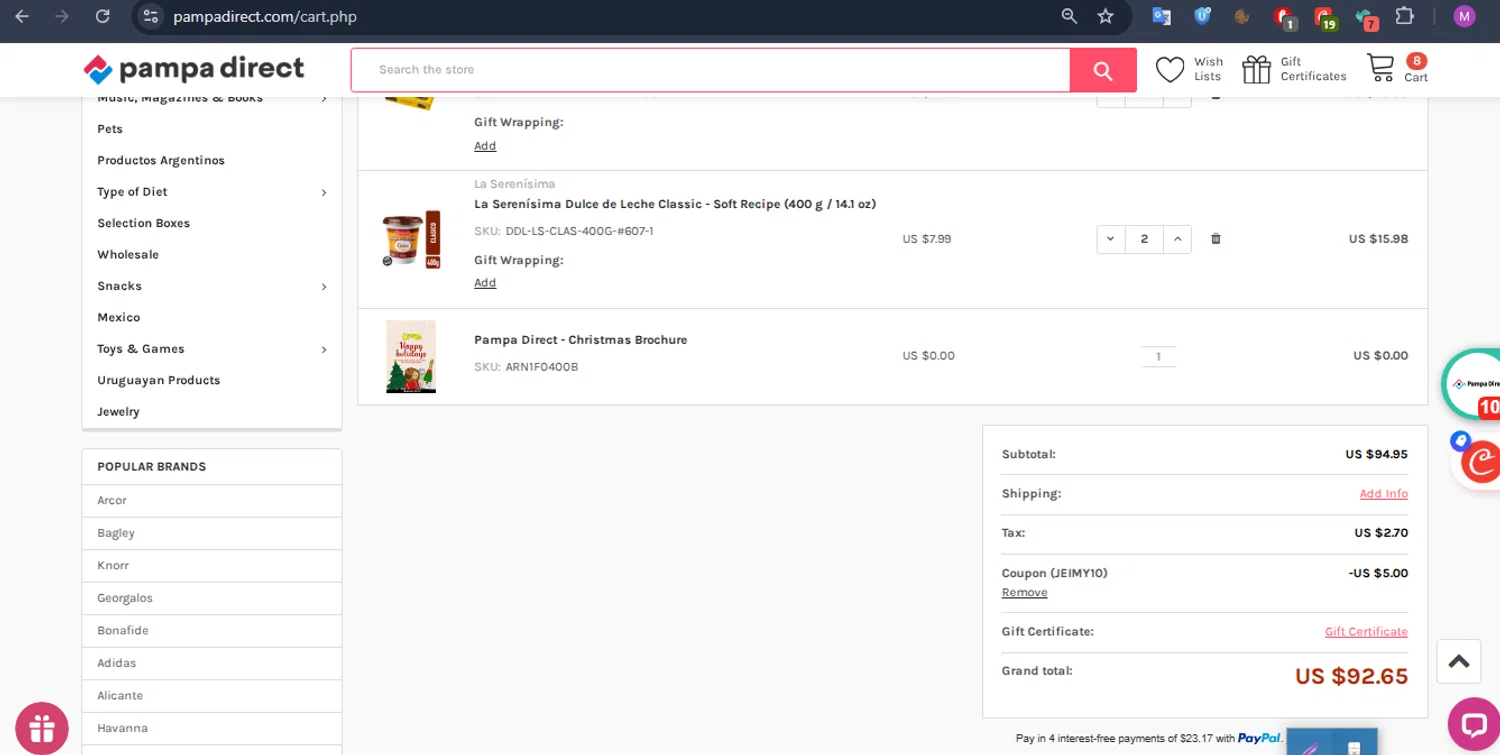This screenshot has height=755, width=1500.
Task: Open the Pets category
Action: pos(110,129)
